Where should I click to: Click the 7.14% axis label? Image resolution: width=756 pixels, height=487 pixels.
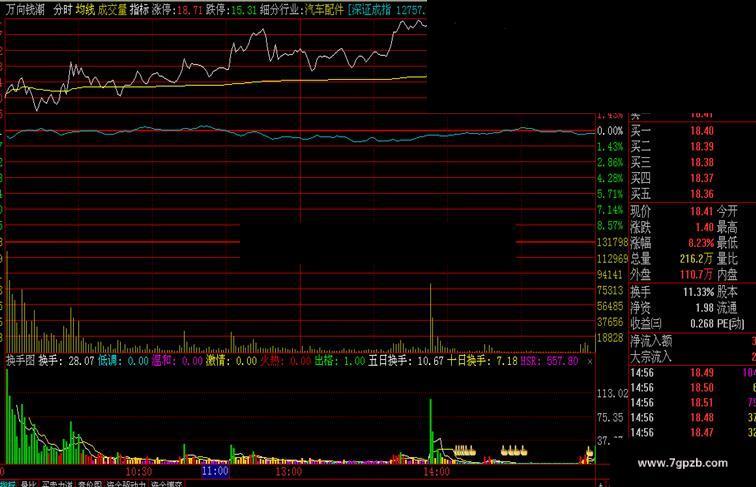coord(610,210)
